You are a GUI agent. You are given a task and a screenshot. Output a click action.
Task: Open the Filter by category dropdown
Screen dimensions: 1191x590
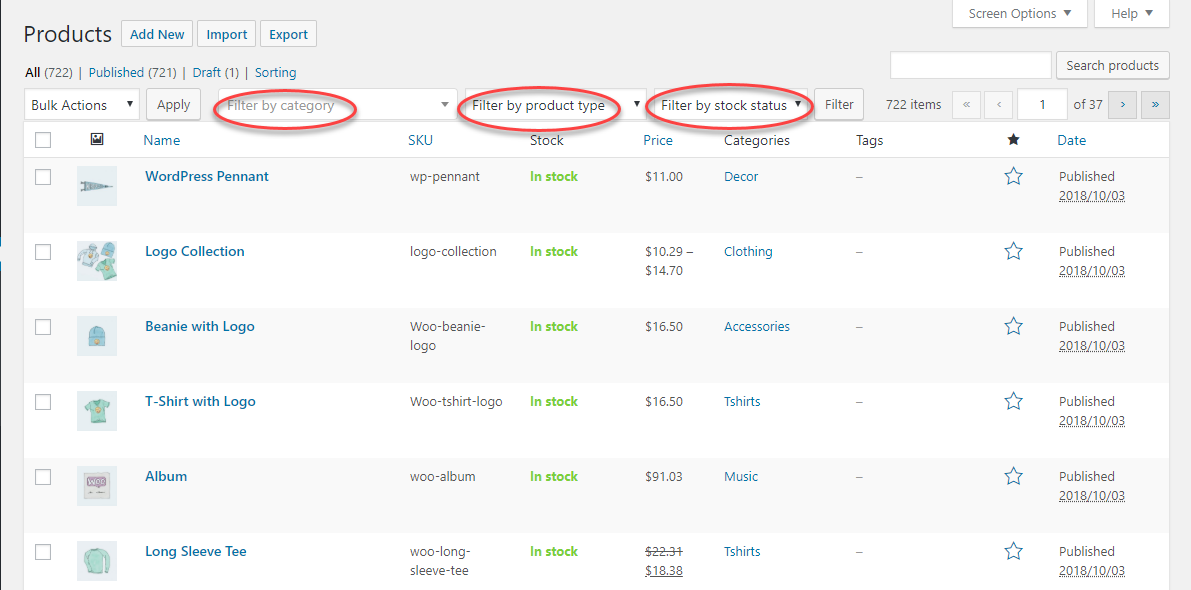337,105
